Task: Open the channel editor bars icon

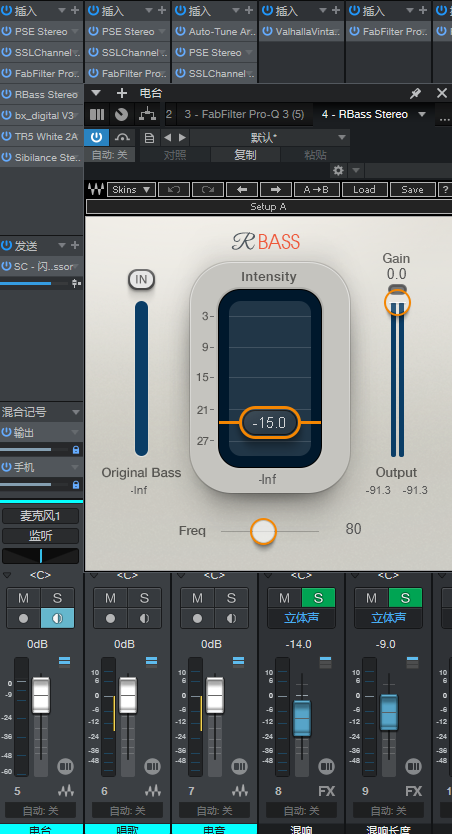Action: (97, 114)
